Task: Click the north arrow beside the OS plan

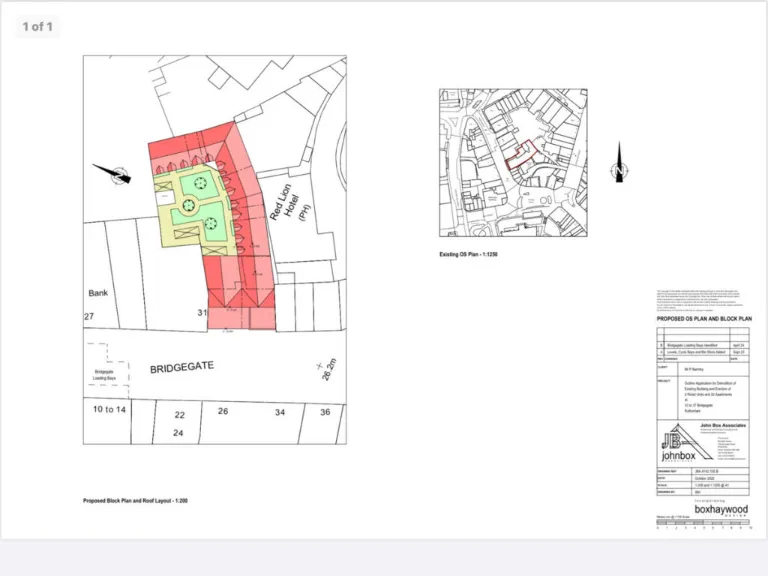Action: coord(620,166)
